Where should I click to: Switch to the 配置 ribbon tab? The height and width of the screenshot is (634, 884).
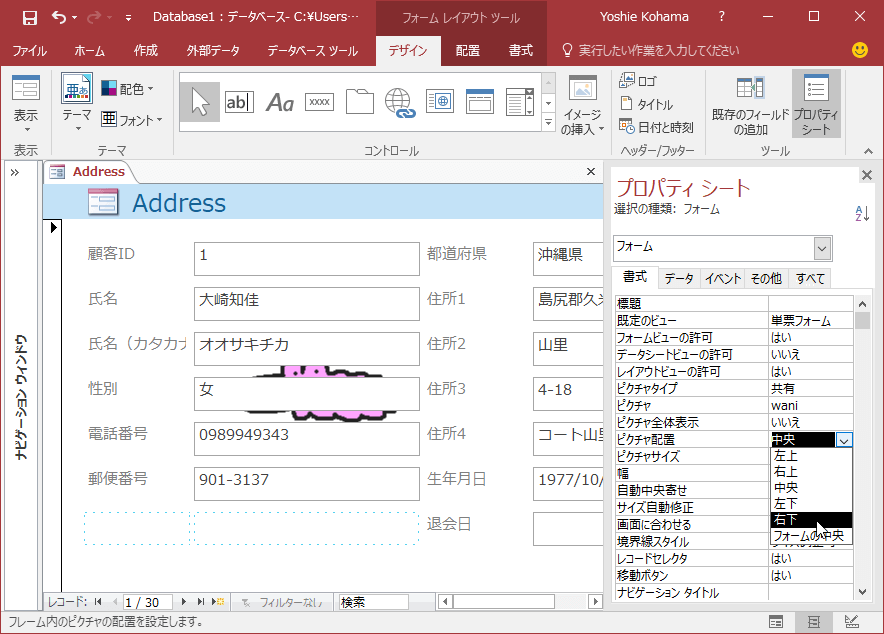pos(468,51)
